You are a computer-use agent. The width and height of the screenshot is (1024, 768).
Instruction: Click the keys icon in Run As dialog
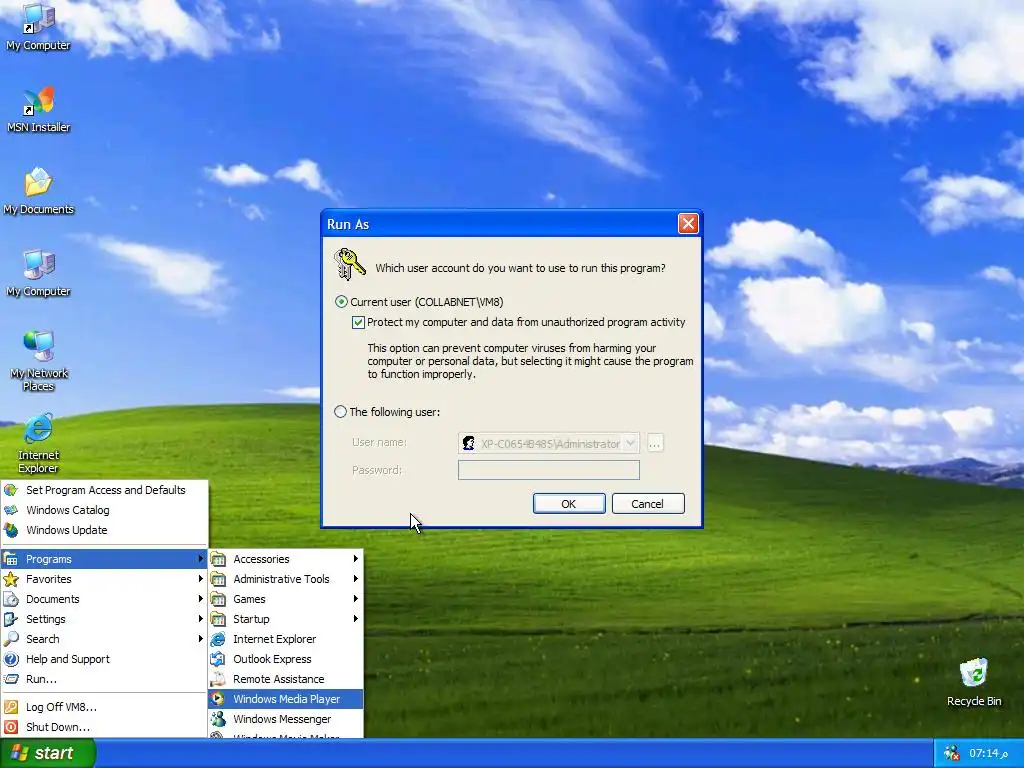tap(349, 264)
